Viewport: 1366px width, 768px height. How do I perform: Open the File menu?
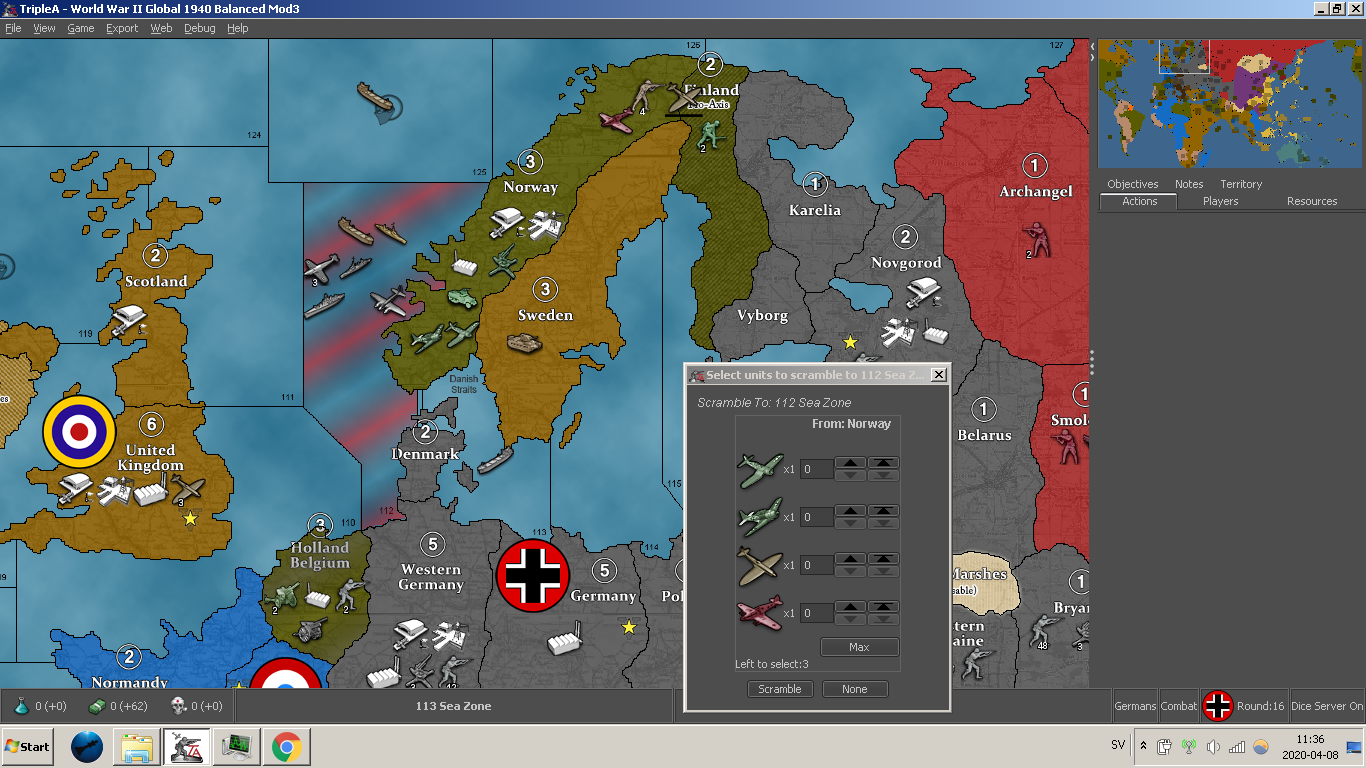click(13, 28)
